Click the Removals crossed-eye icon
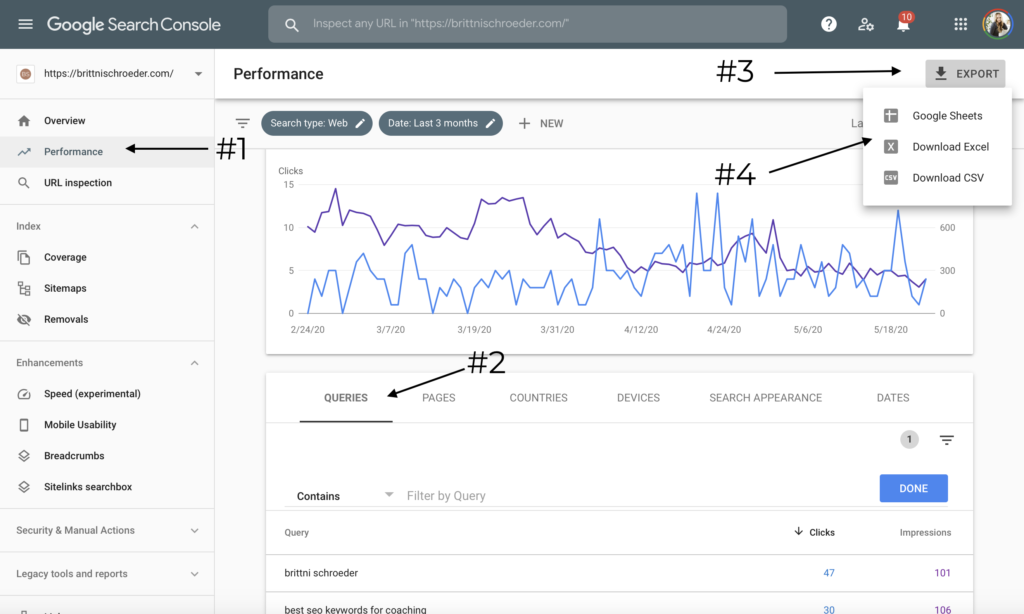The height and width of the screenshot is (614, 1024). click(24, 319)
